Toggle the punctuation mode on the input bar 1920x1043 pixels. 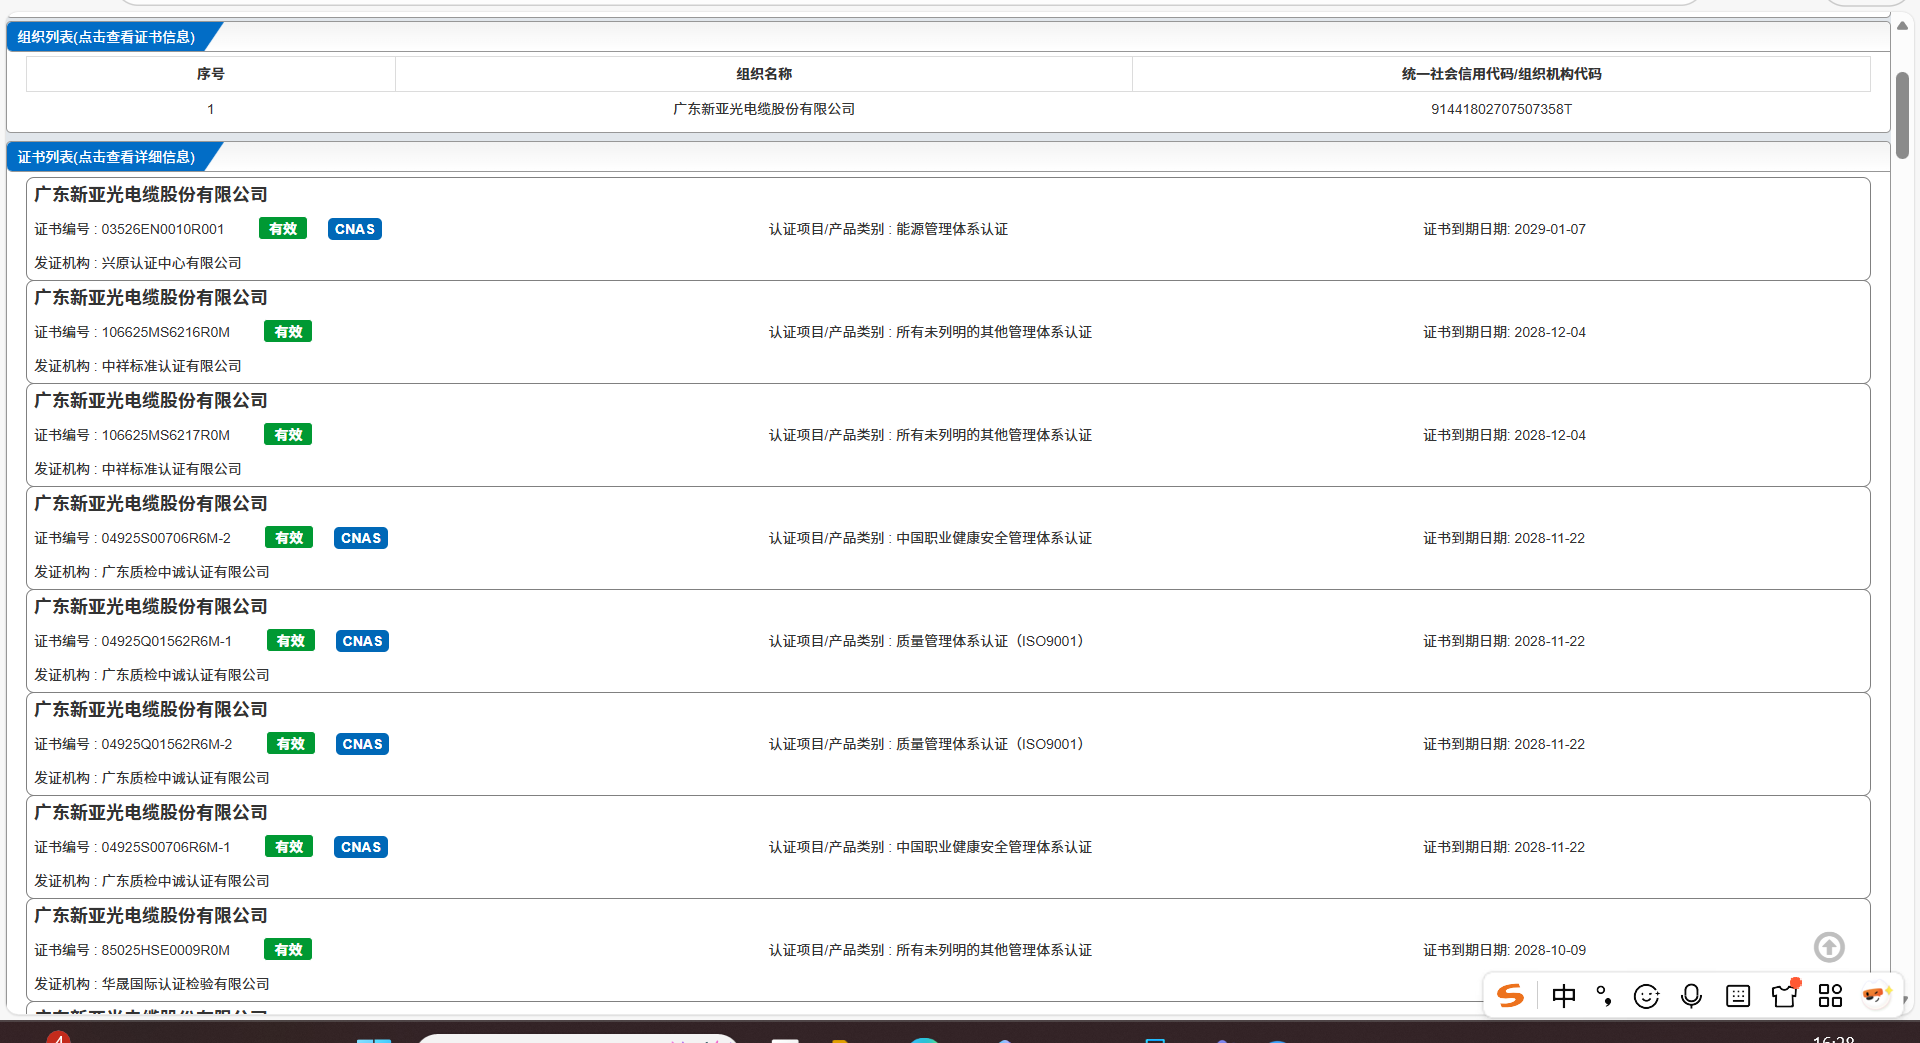click(1605, 996)
